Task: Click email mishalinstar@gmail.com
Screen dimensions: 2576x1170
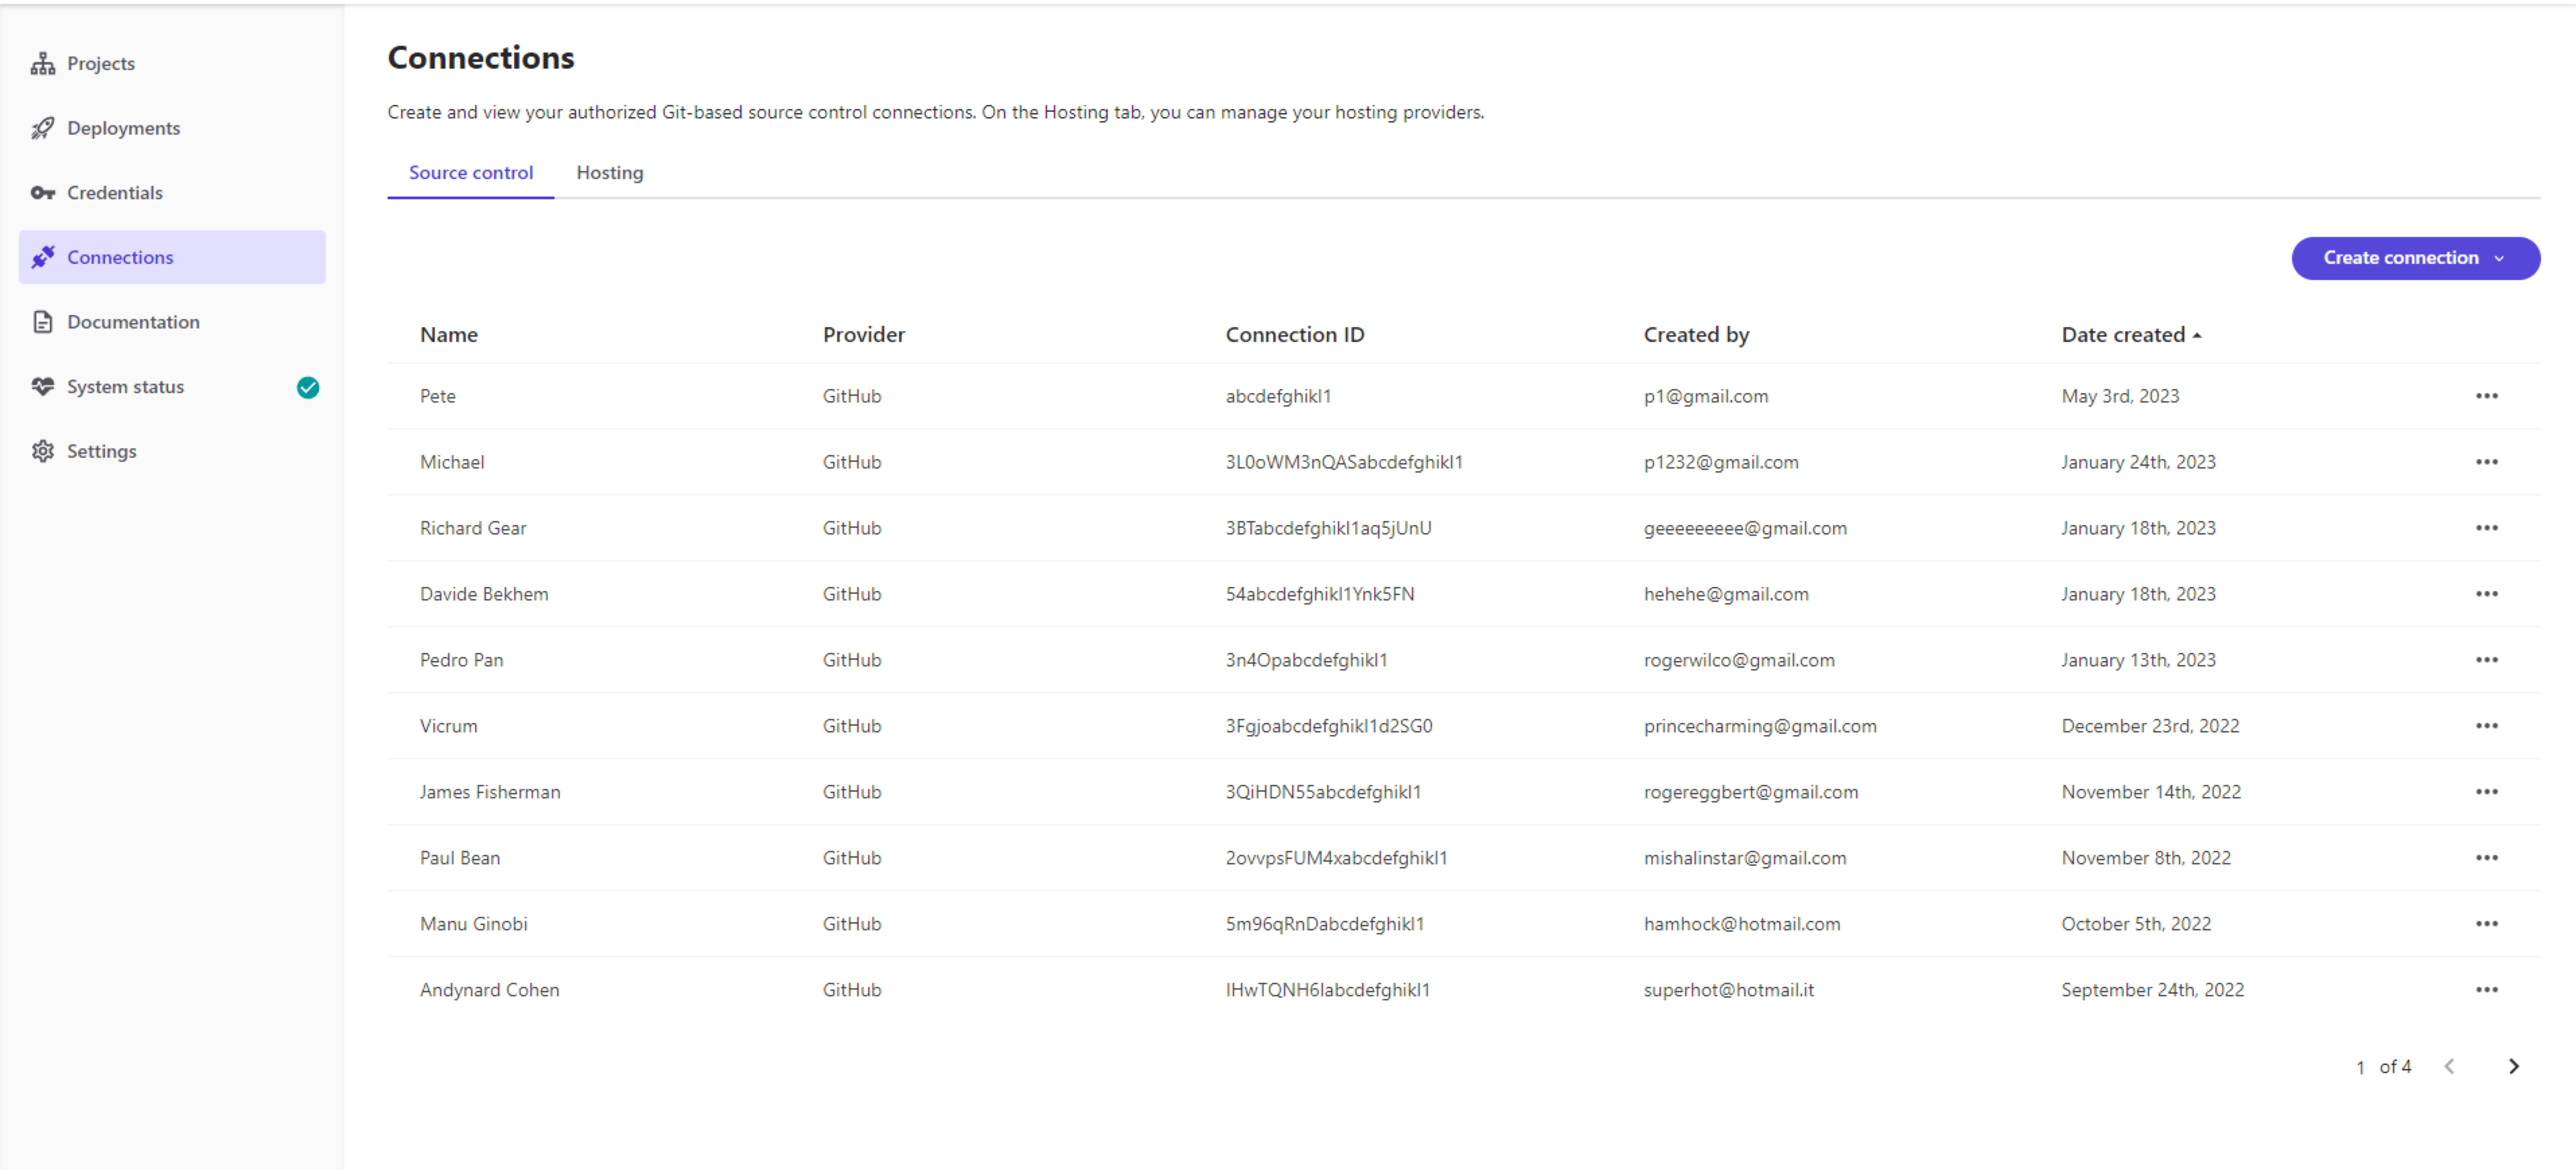Action: click(1745, 858)
